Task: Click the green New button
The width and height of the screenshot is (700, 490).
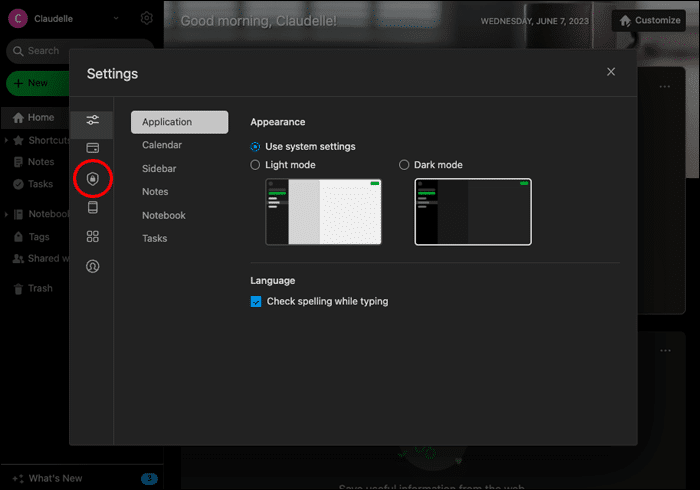Action: click(38, 83)
